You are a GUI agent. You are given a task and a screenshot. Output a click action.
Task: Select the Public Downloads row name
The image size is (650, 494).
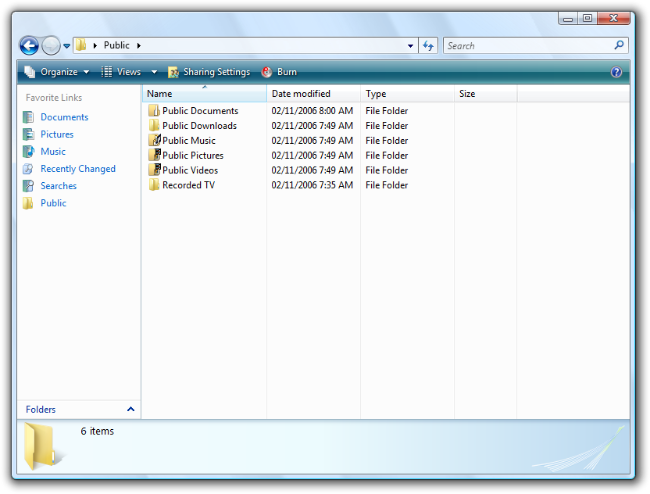coord(199,126)
